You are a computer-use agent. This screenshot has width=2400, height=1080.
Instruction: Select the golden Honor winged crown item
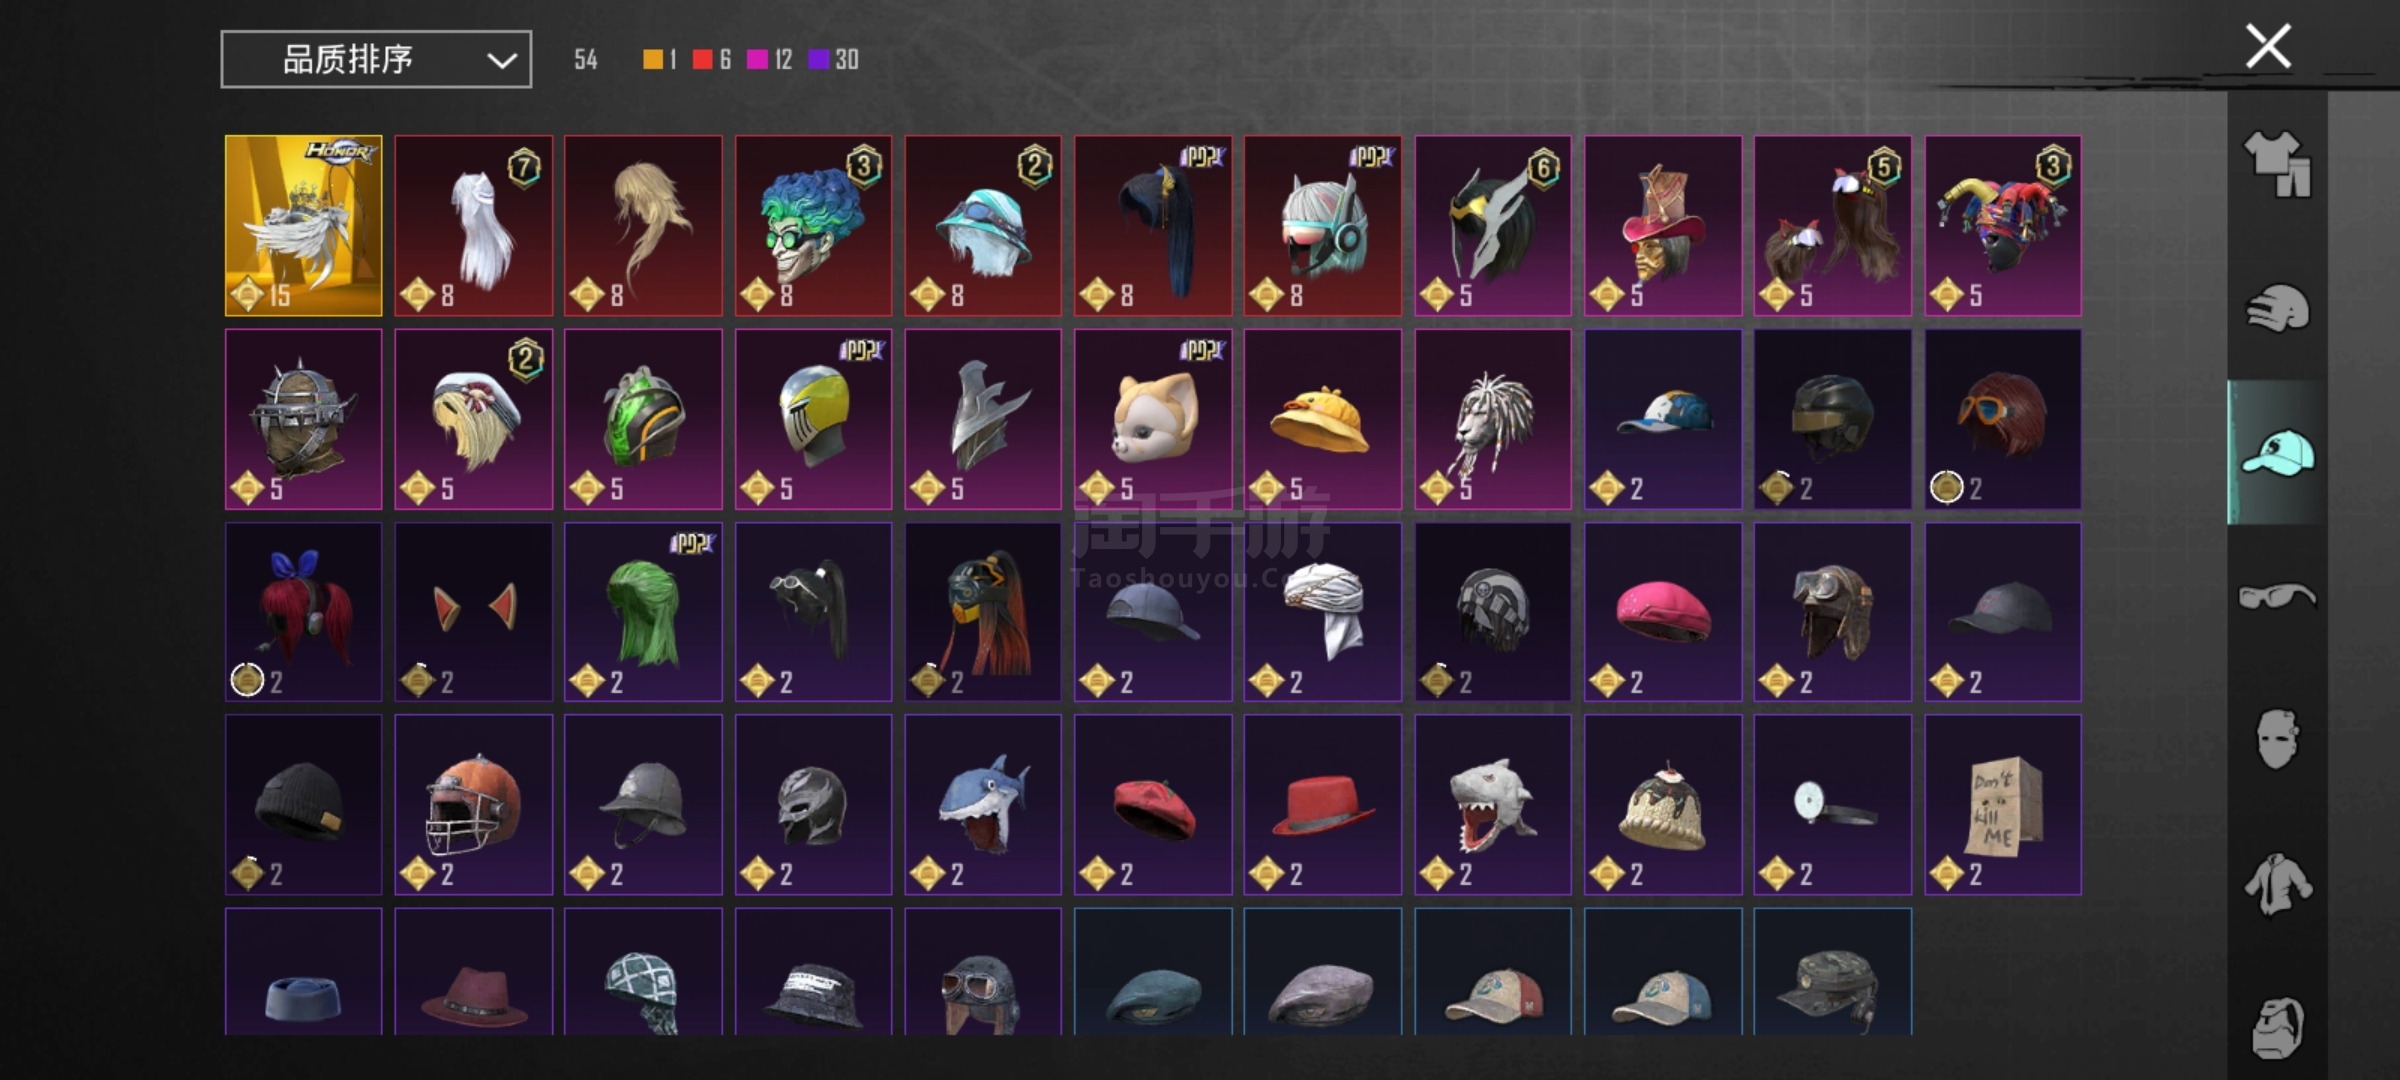point(303,226)
